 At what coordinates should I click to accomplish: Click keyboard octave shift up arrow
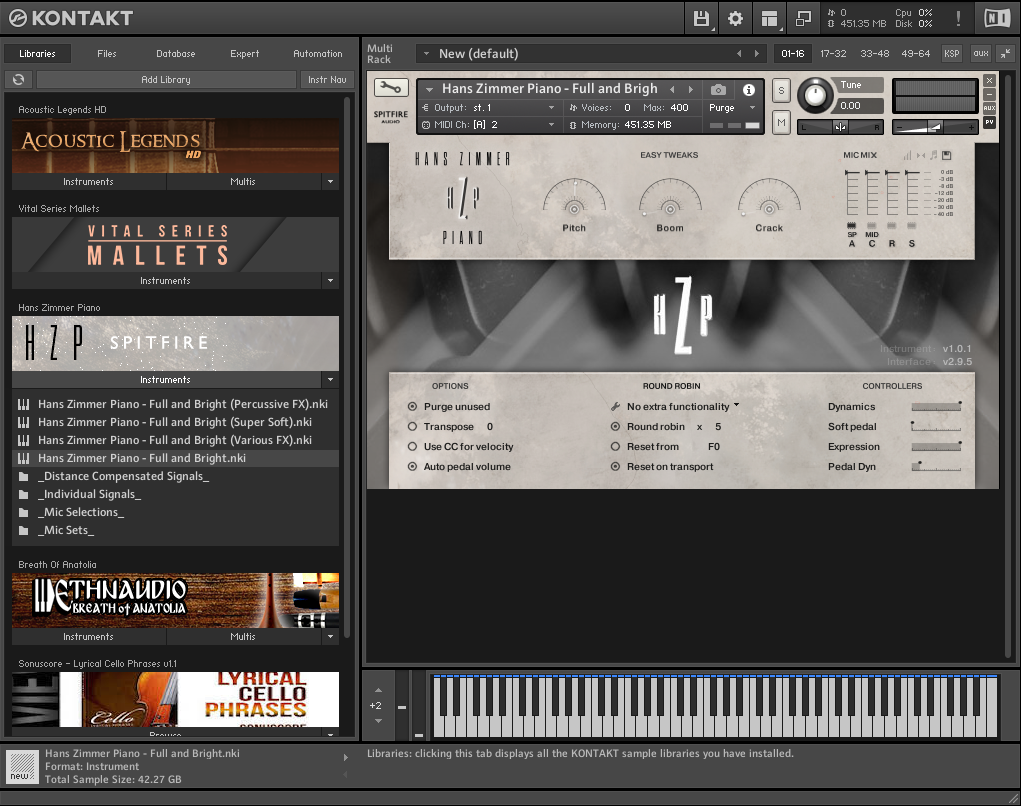tap(378, 690)
